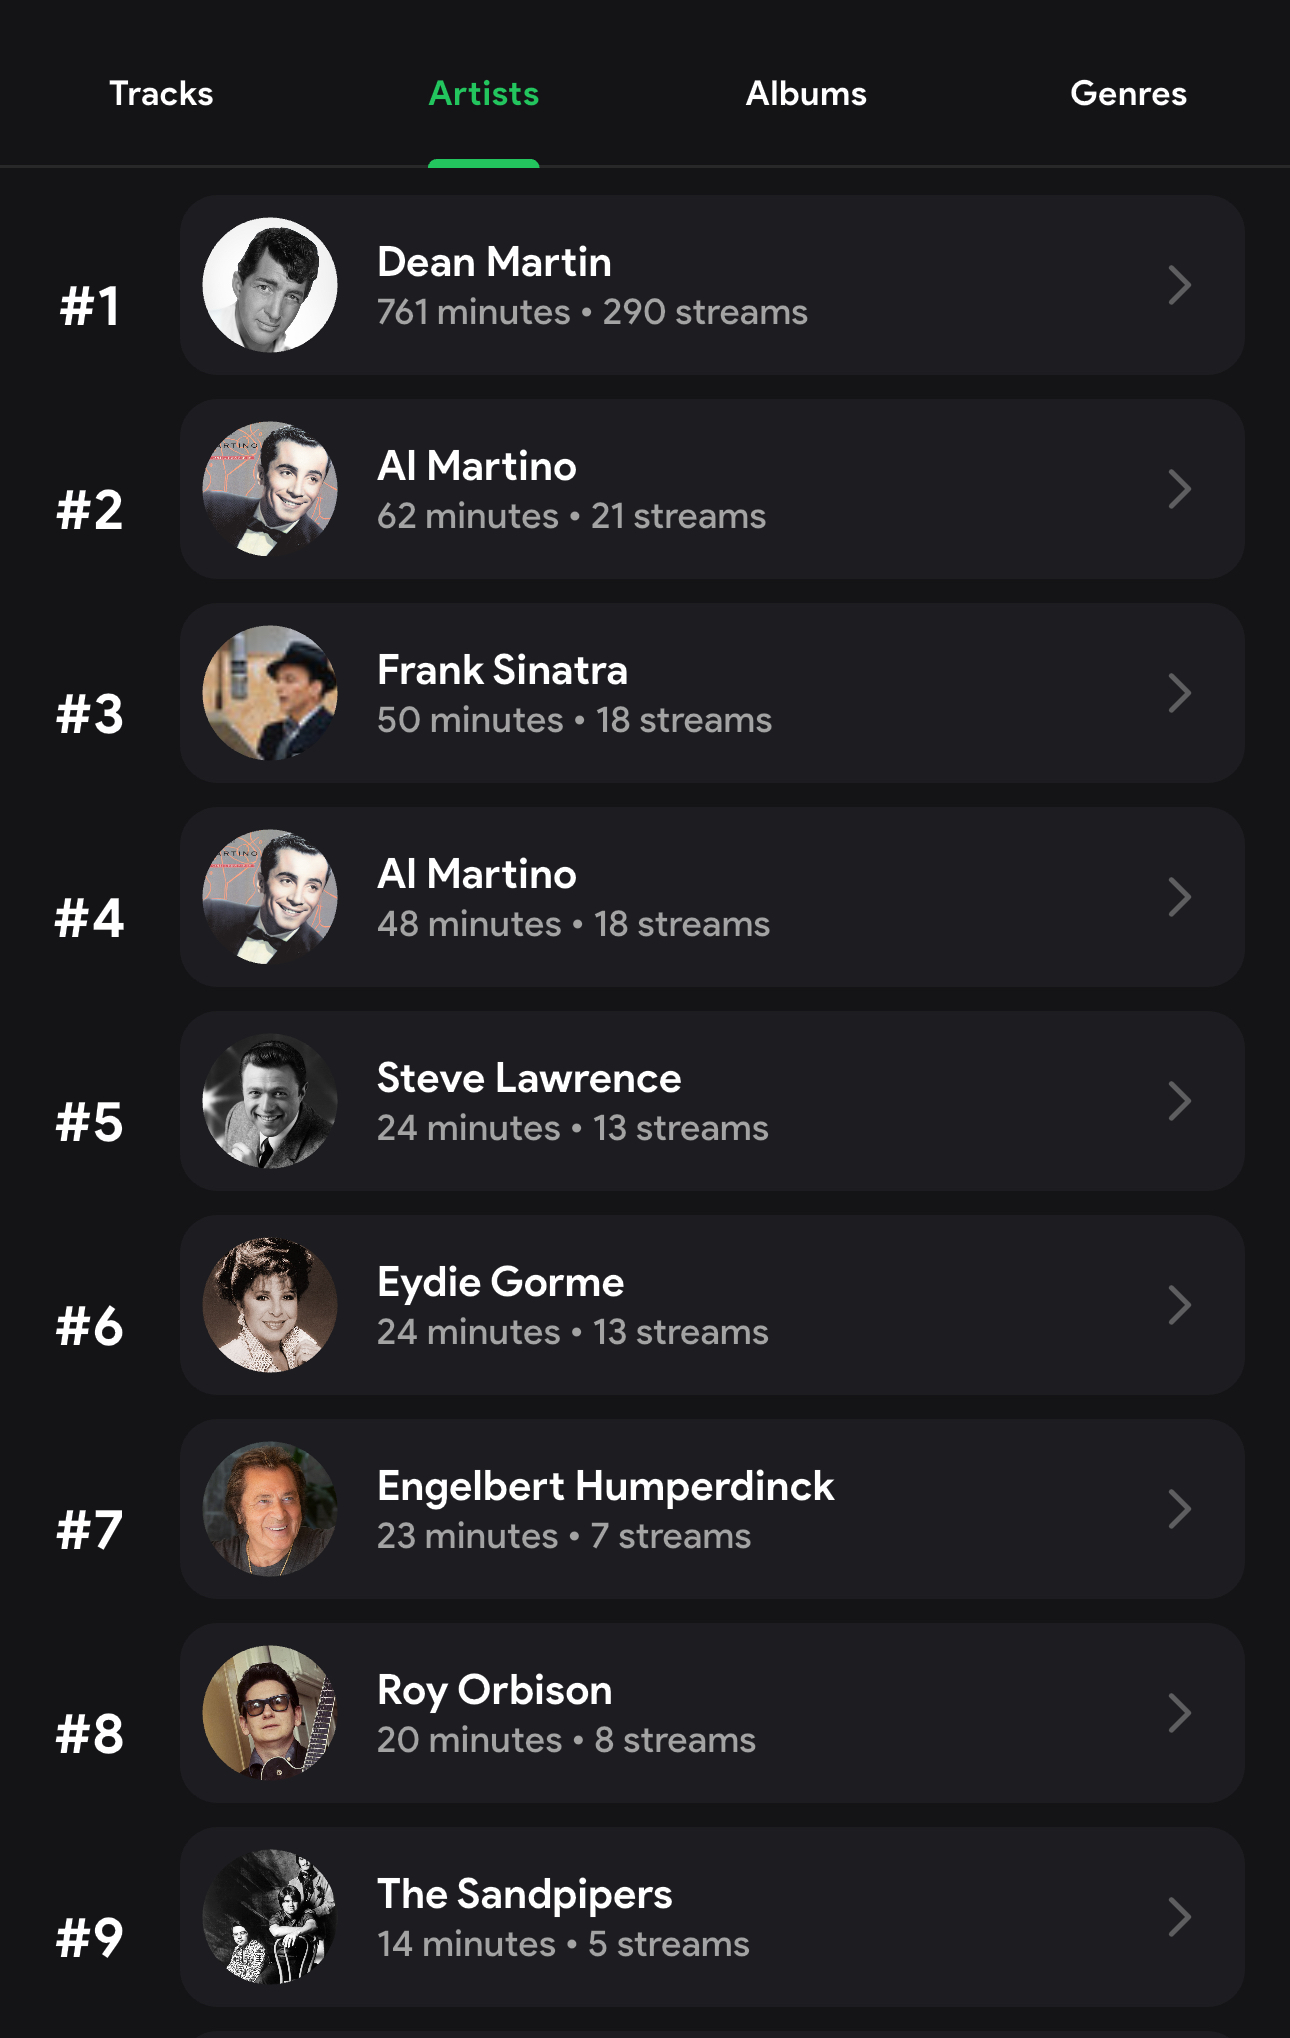Select the Genres tab
The width and height of the screenshot is (1290, 2038).
click(1128, 94)
